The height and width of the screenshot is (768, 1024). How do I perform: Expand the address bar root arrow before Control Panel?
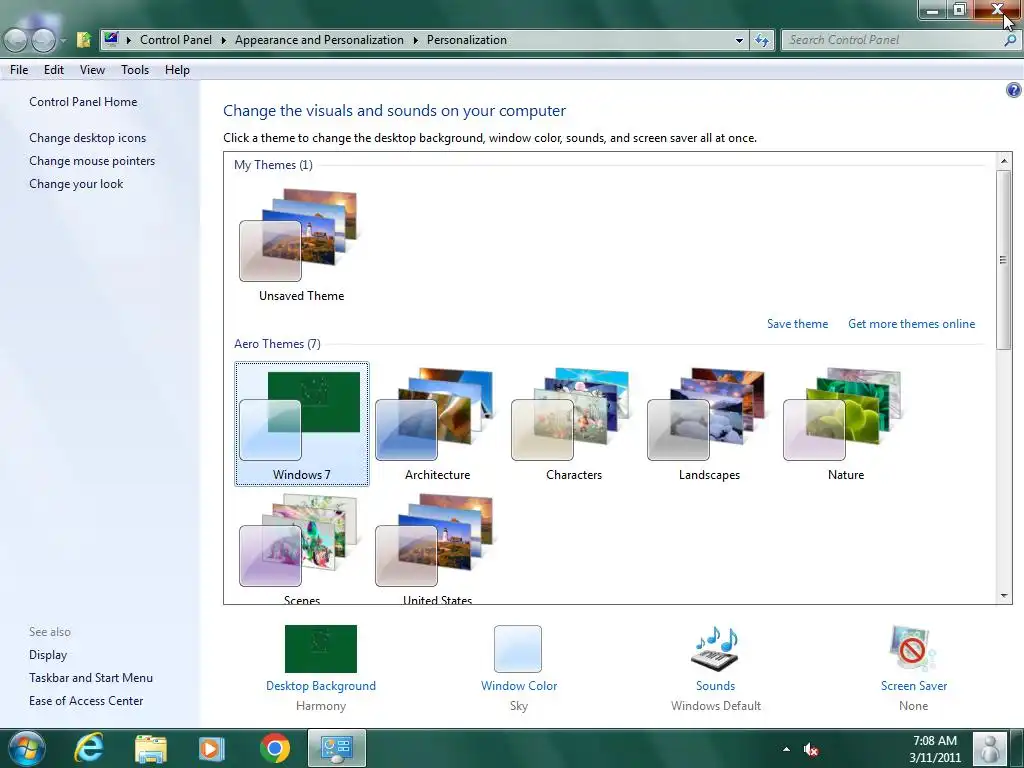128,40
